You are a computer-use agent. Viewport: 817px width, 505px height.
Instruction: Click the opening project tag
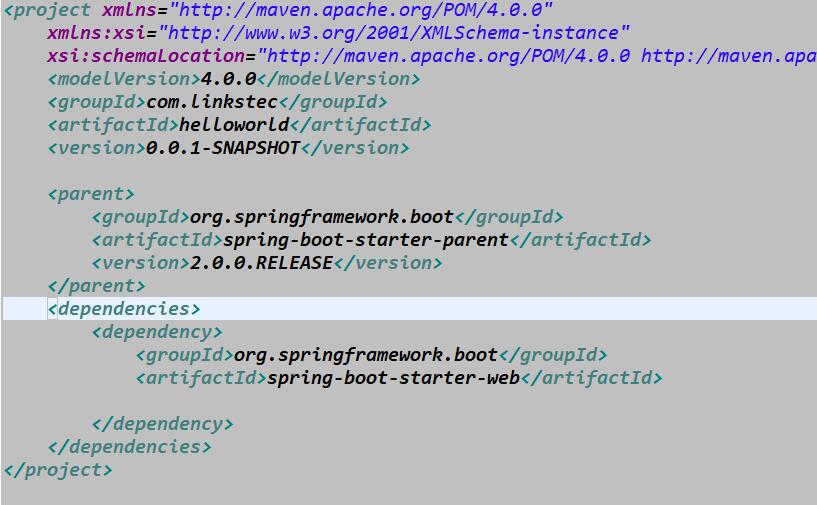(47, 10)
